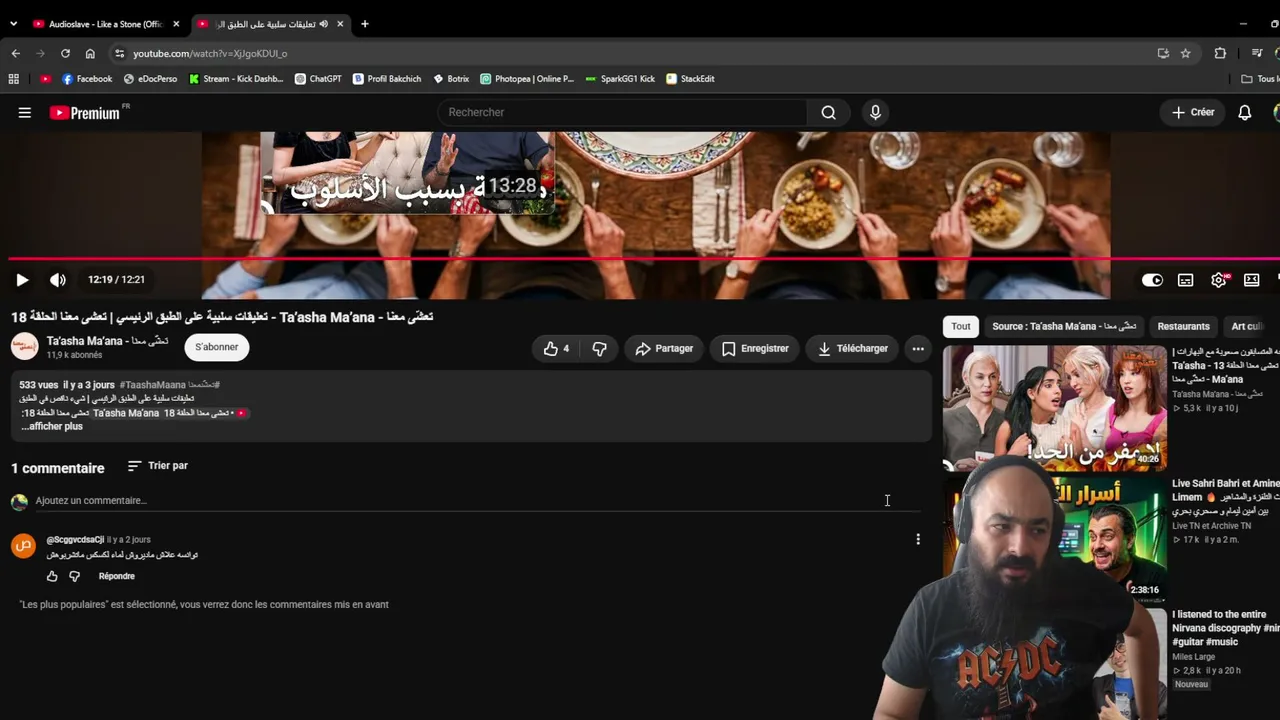
Task: Open the YouTube notifications bell
Action: tap(1245, 113)
